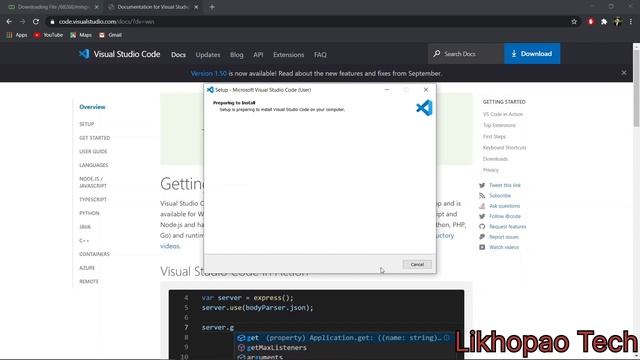This screenshot has width=640, height=360.
Task: Select Overview in docs sidebar
Action: pyautogui.click(x=92, y=107)
